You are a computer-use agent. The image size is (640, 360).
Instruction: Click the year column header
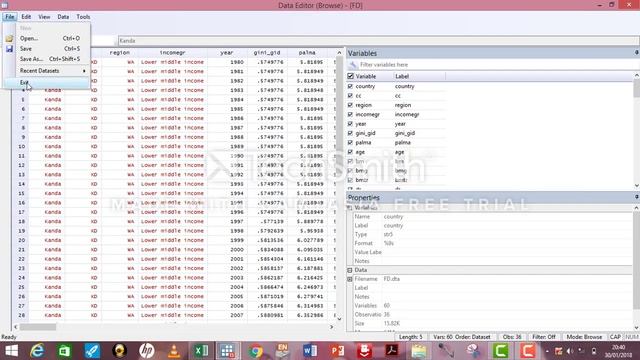pyautogui.click(x=227, y=53)
